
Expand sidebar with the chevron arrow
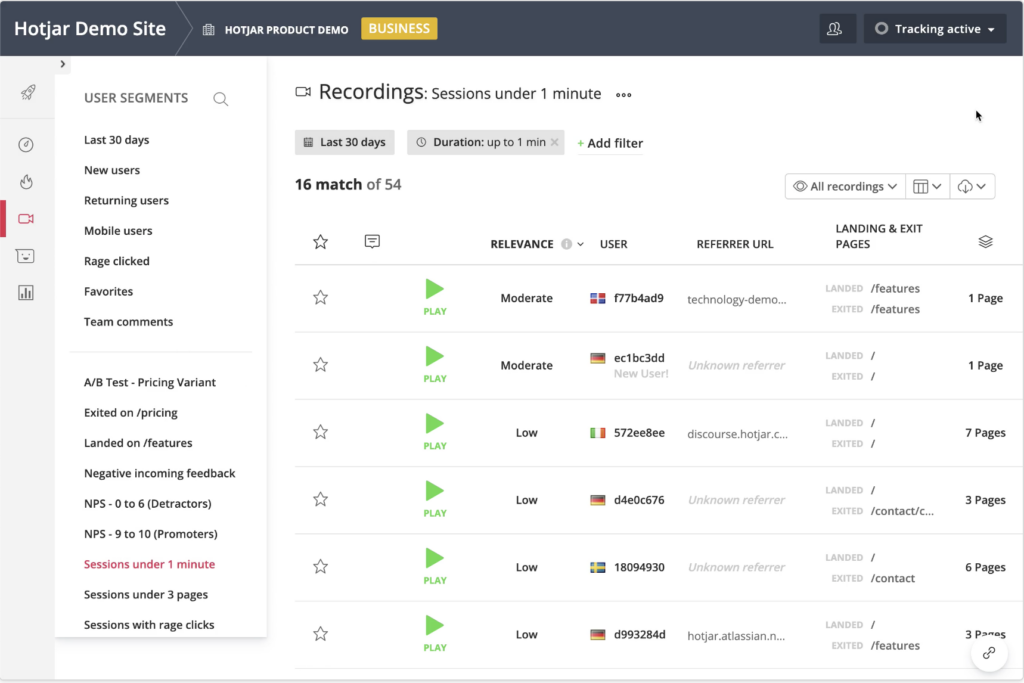pos(63,64)
